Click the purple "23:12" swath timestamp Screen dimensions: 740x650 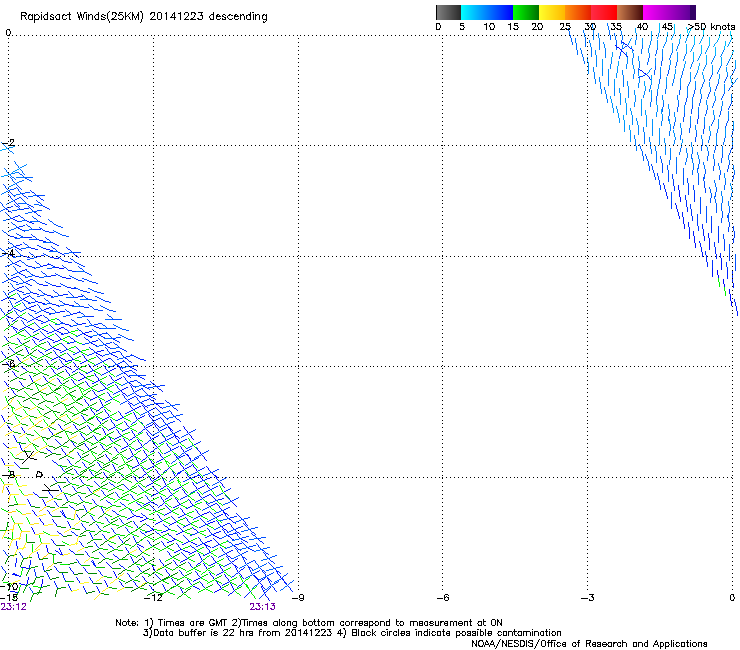(14, 607)
